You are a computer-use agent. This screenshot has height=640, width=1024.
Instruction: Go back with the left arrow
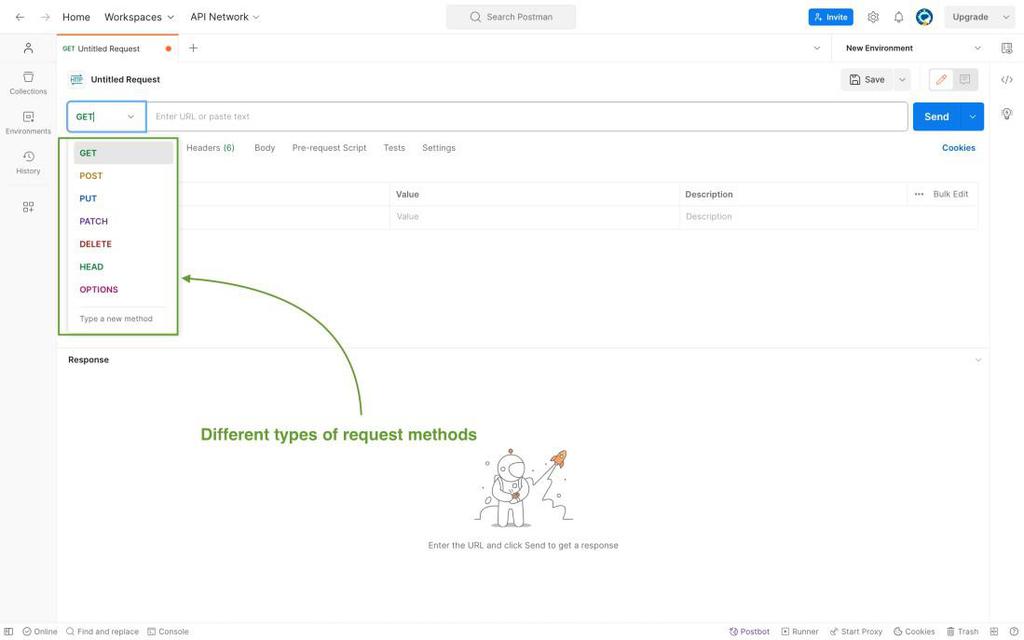pyautogui.click(x=20, y=17)
